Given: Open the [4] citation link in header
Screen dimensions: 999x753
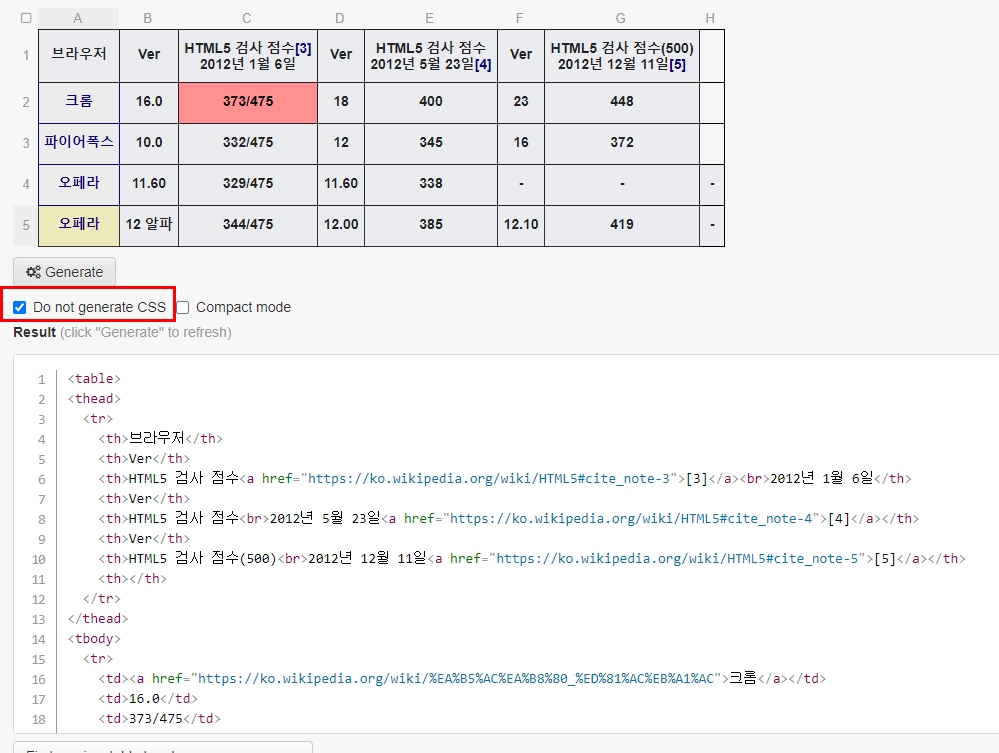Looking at the screenshot, I should 483,64.
